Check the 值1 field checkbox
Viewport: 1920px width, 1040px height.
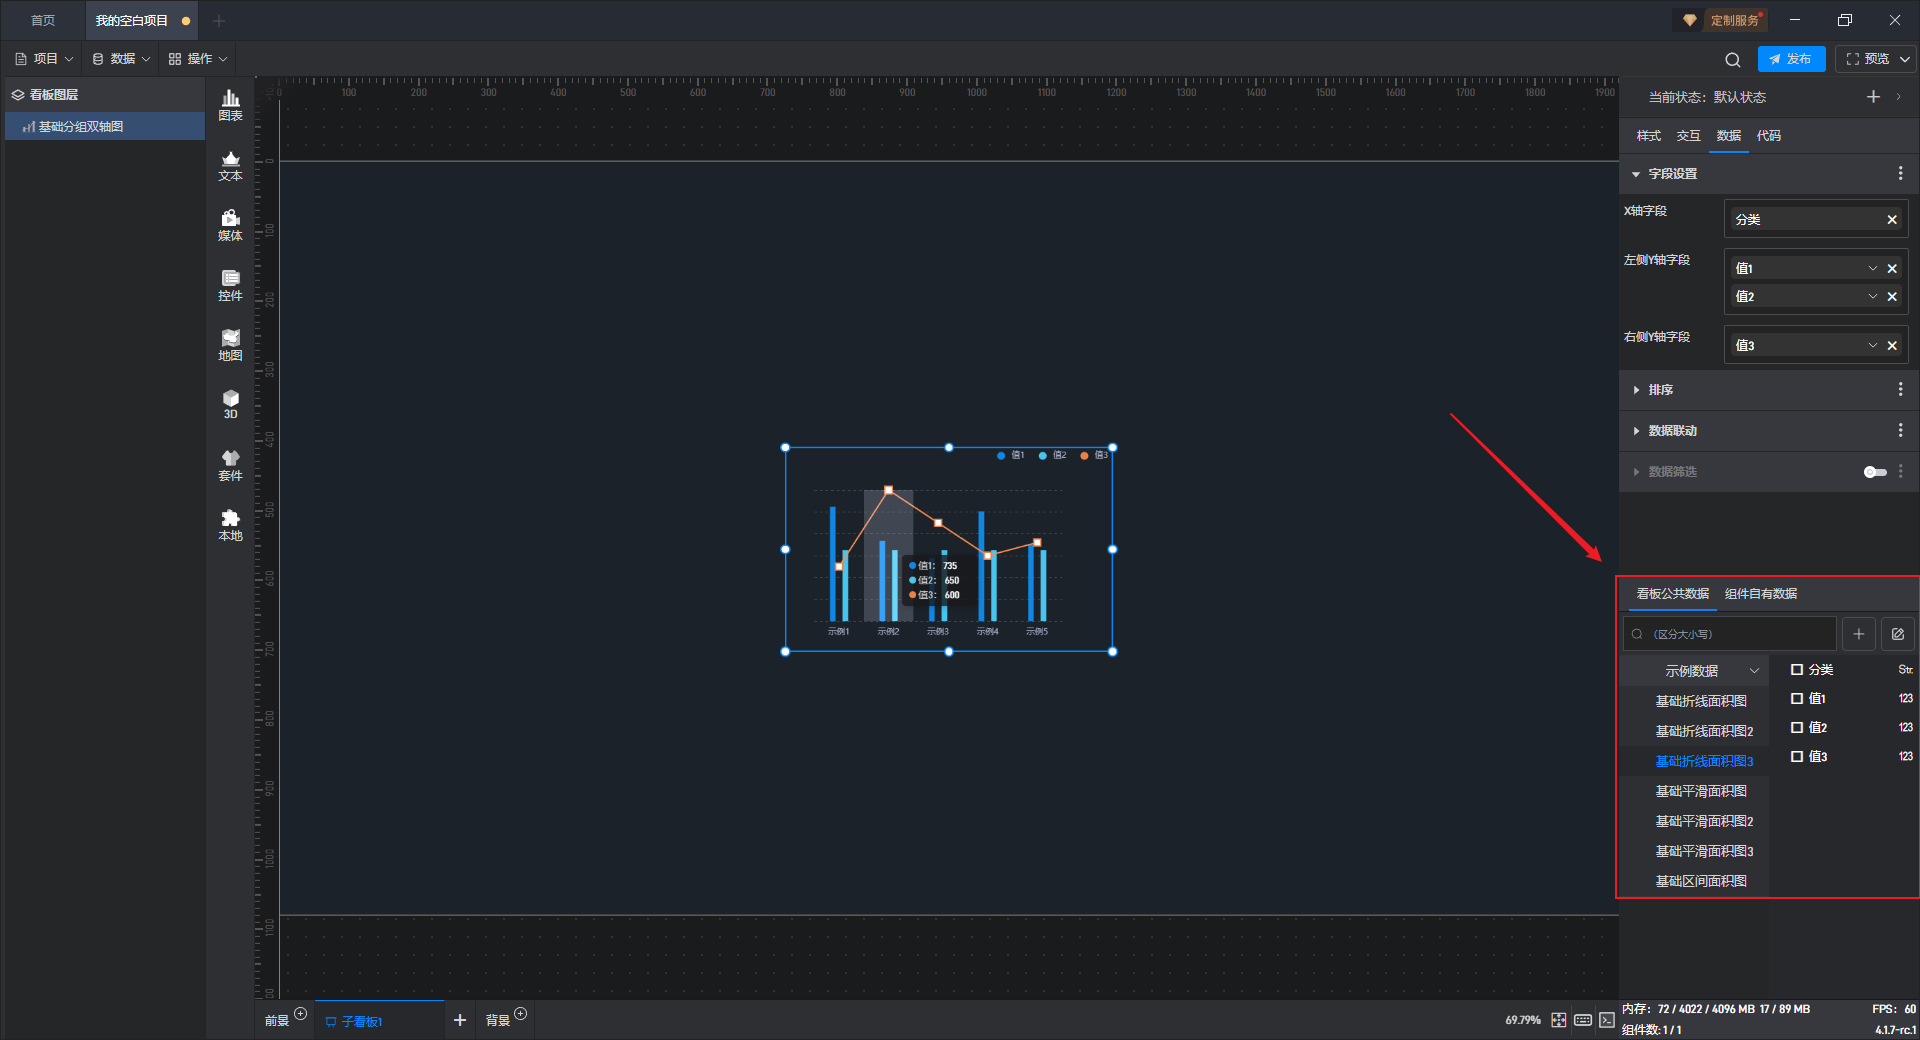click(1797, 699)
